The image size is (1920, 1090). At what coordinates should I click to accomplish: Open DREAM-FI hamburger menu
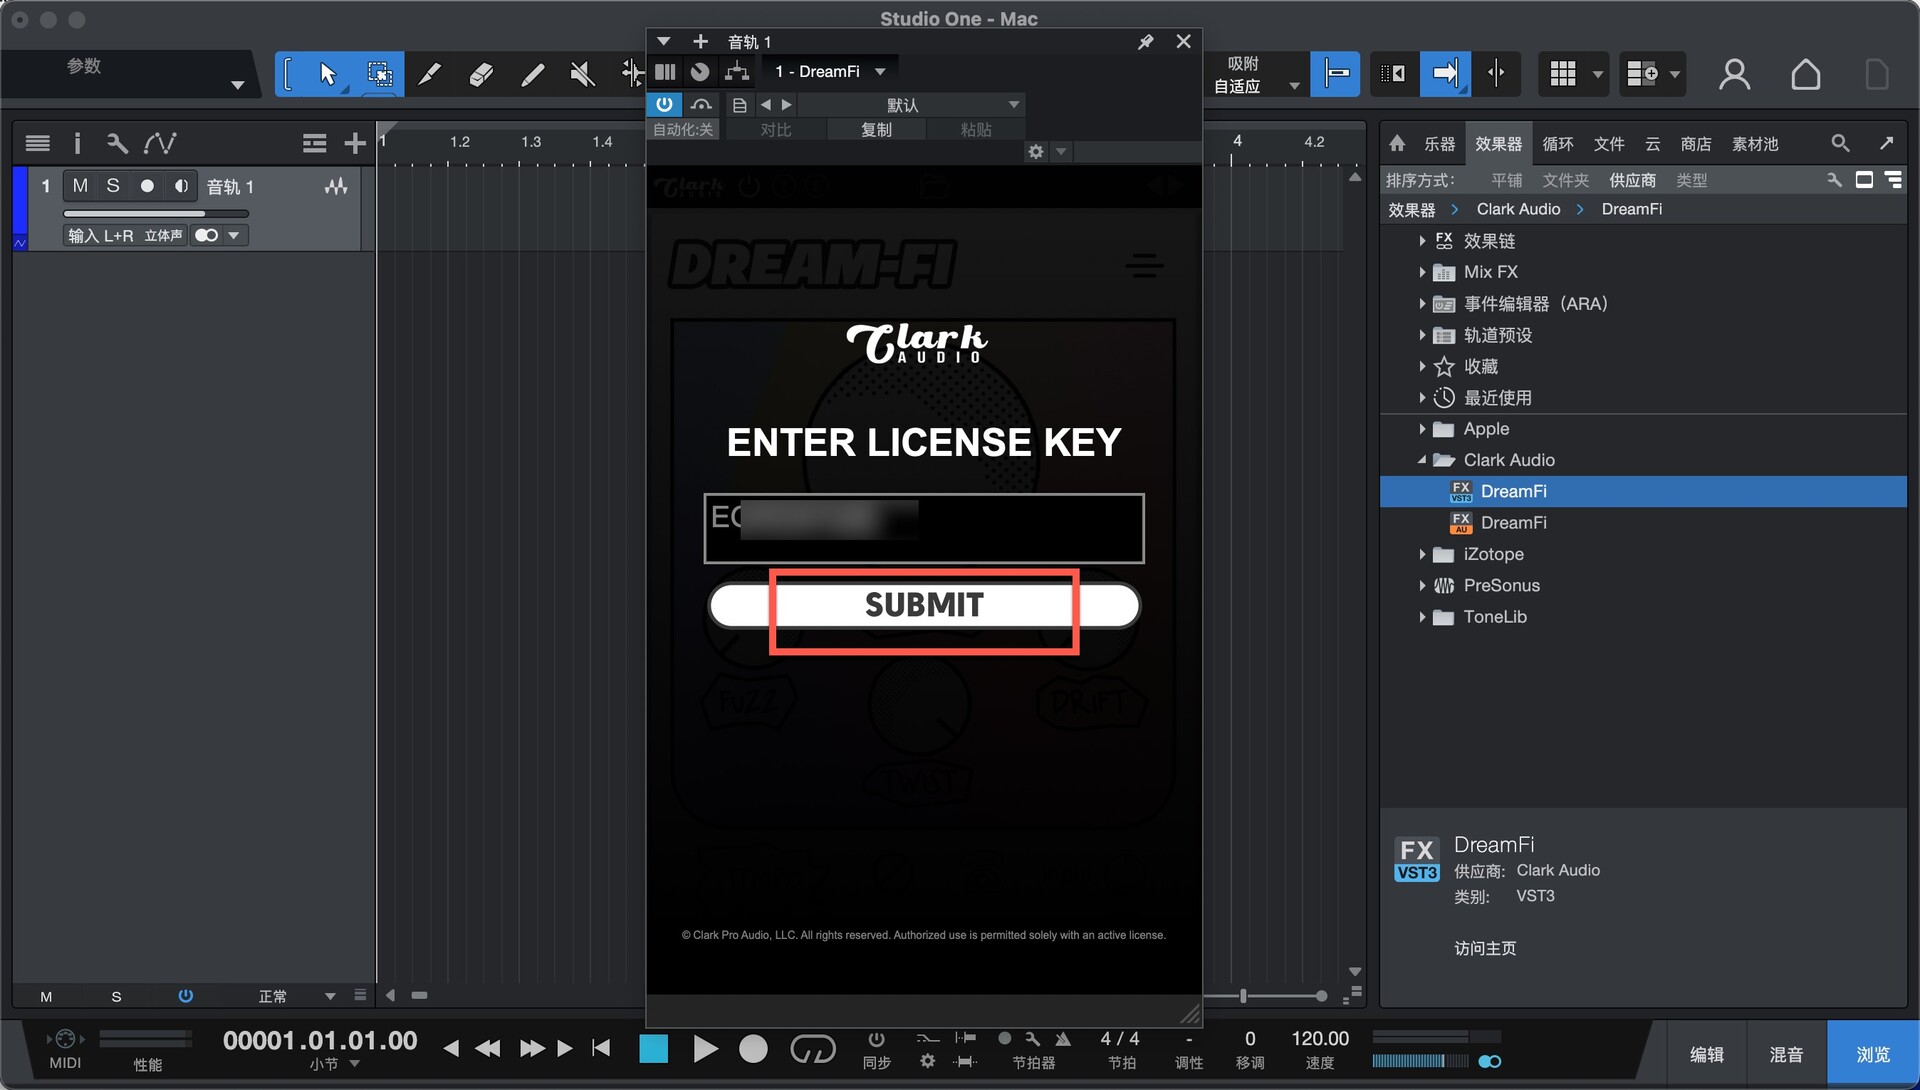tap(1144, 265)
